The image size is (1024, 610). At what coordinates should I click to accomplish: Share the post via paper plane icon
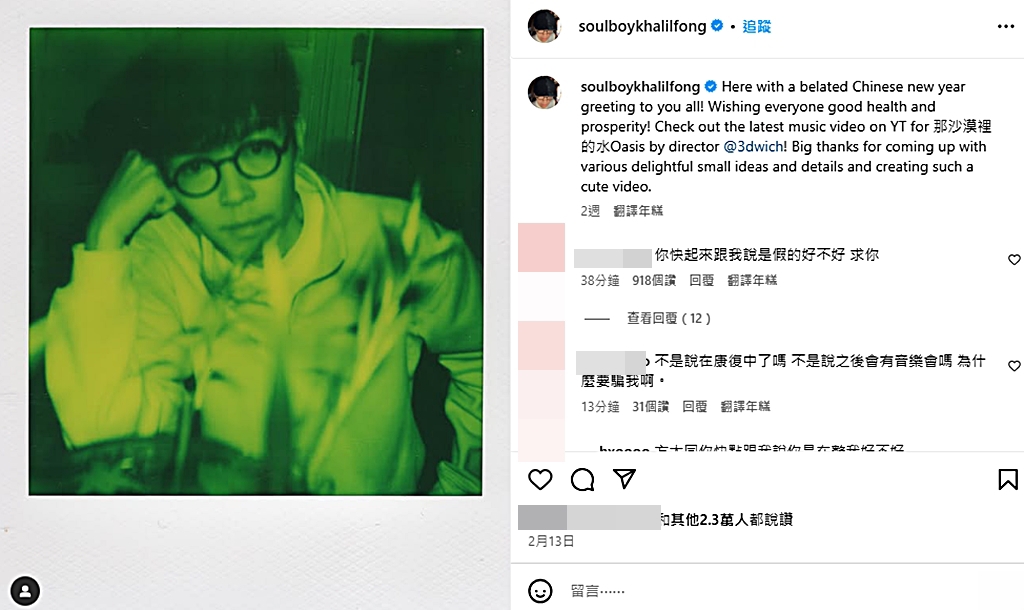624,479
